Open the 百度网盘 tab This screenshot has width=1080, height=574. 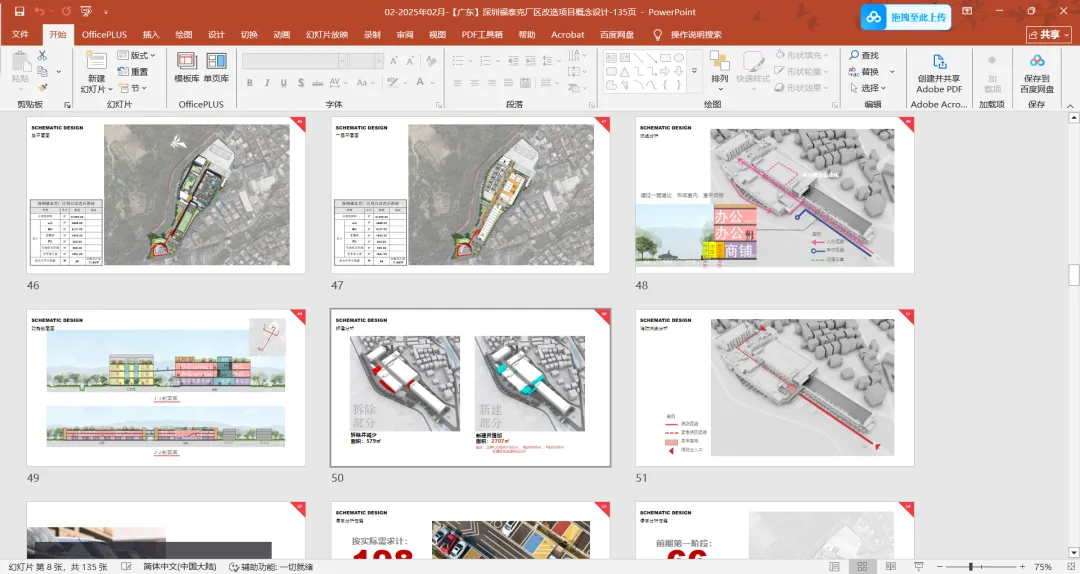tap(616, 34)
